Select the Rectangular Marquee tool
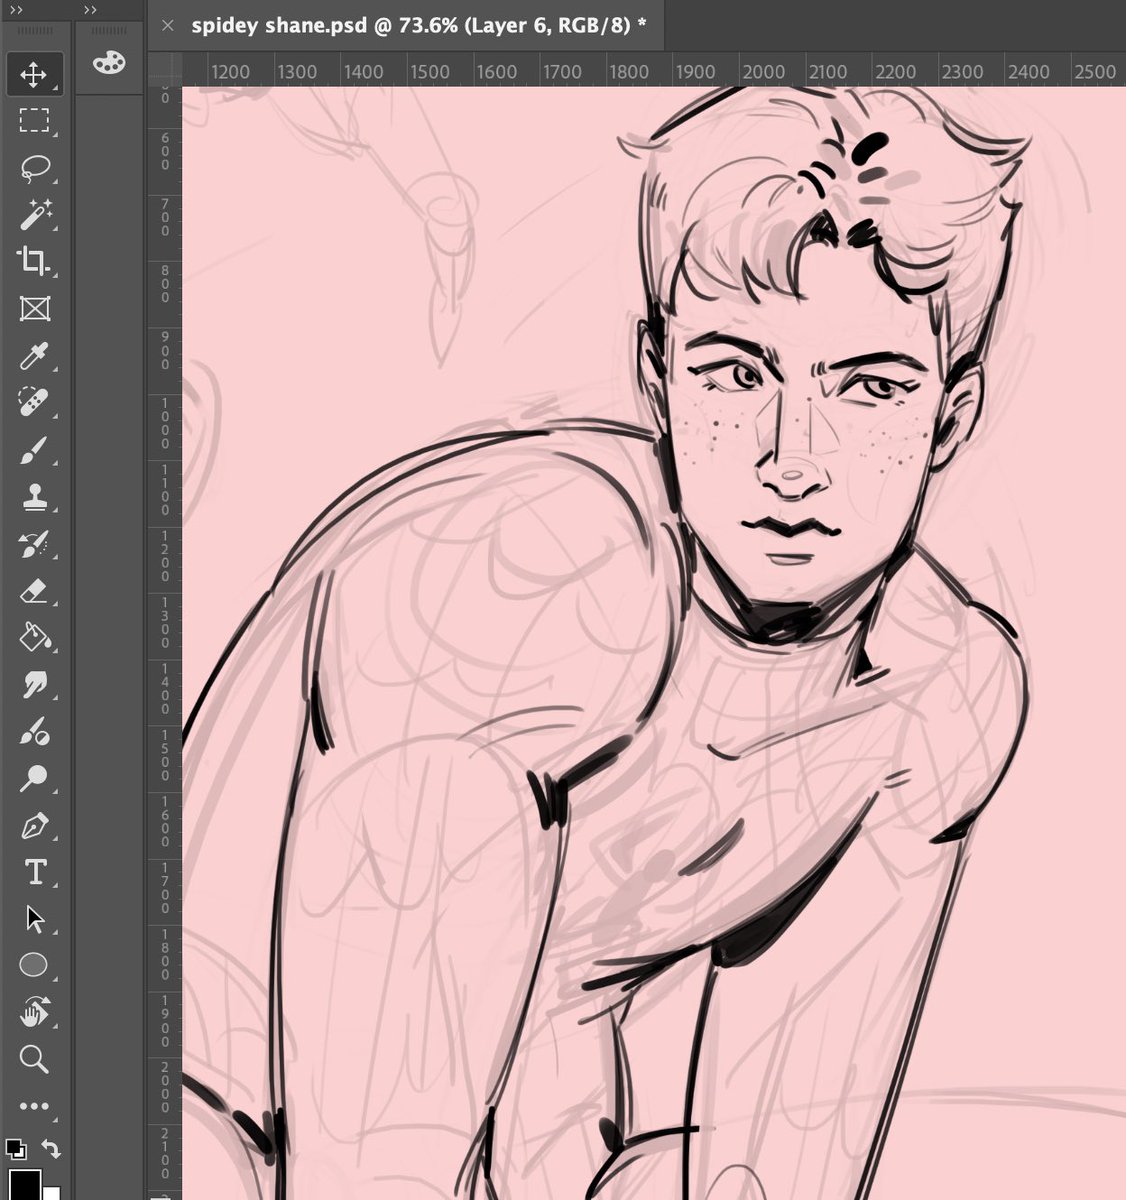This screenshot has height=1200, width=1126. [x=34, y=121]
